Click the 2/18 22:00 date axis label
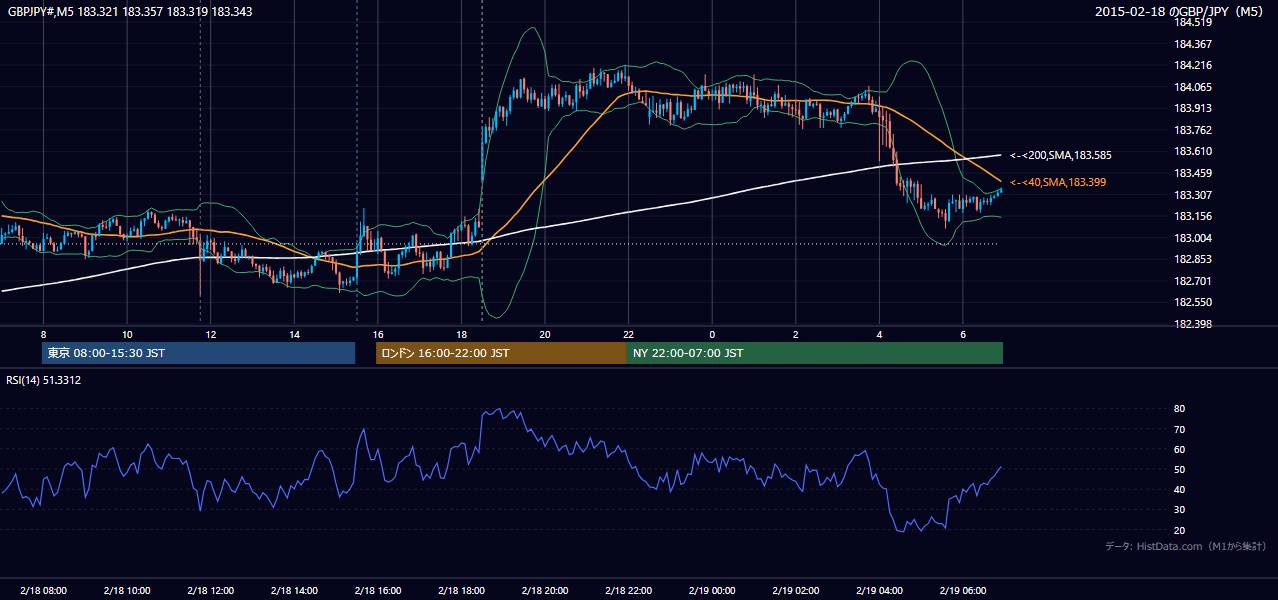The height and width of the screenshot is (600, 1278). (x=628, y=591)
